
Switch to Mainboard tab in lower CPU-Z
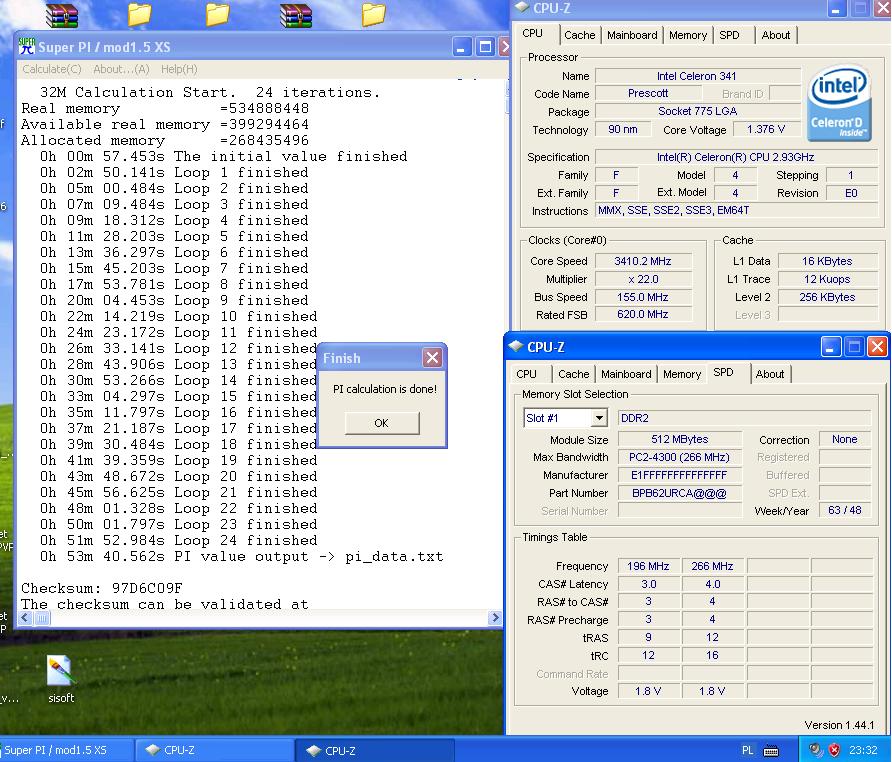[x=626, y=374]
